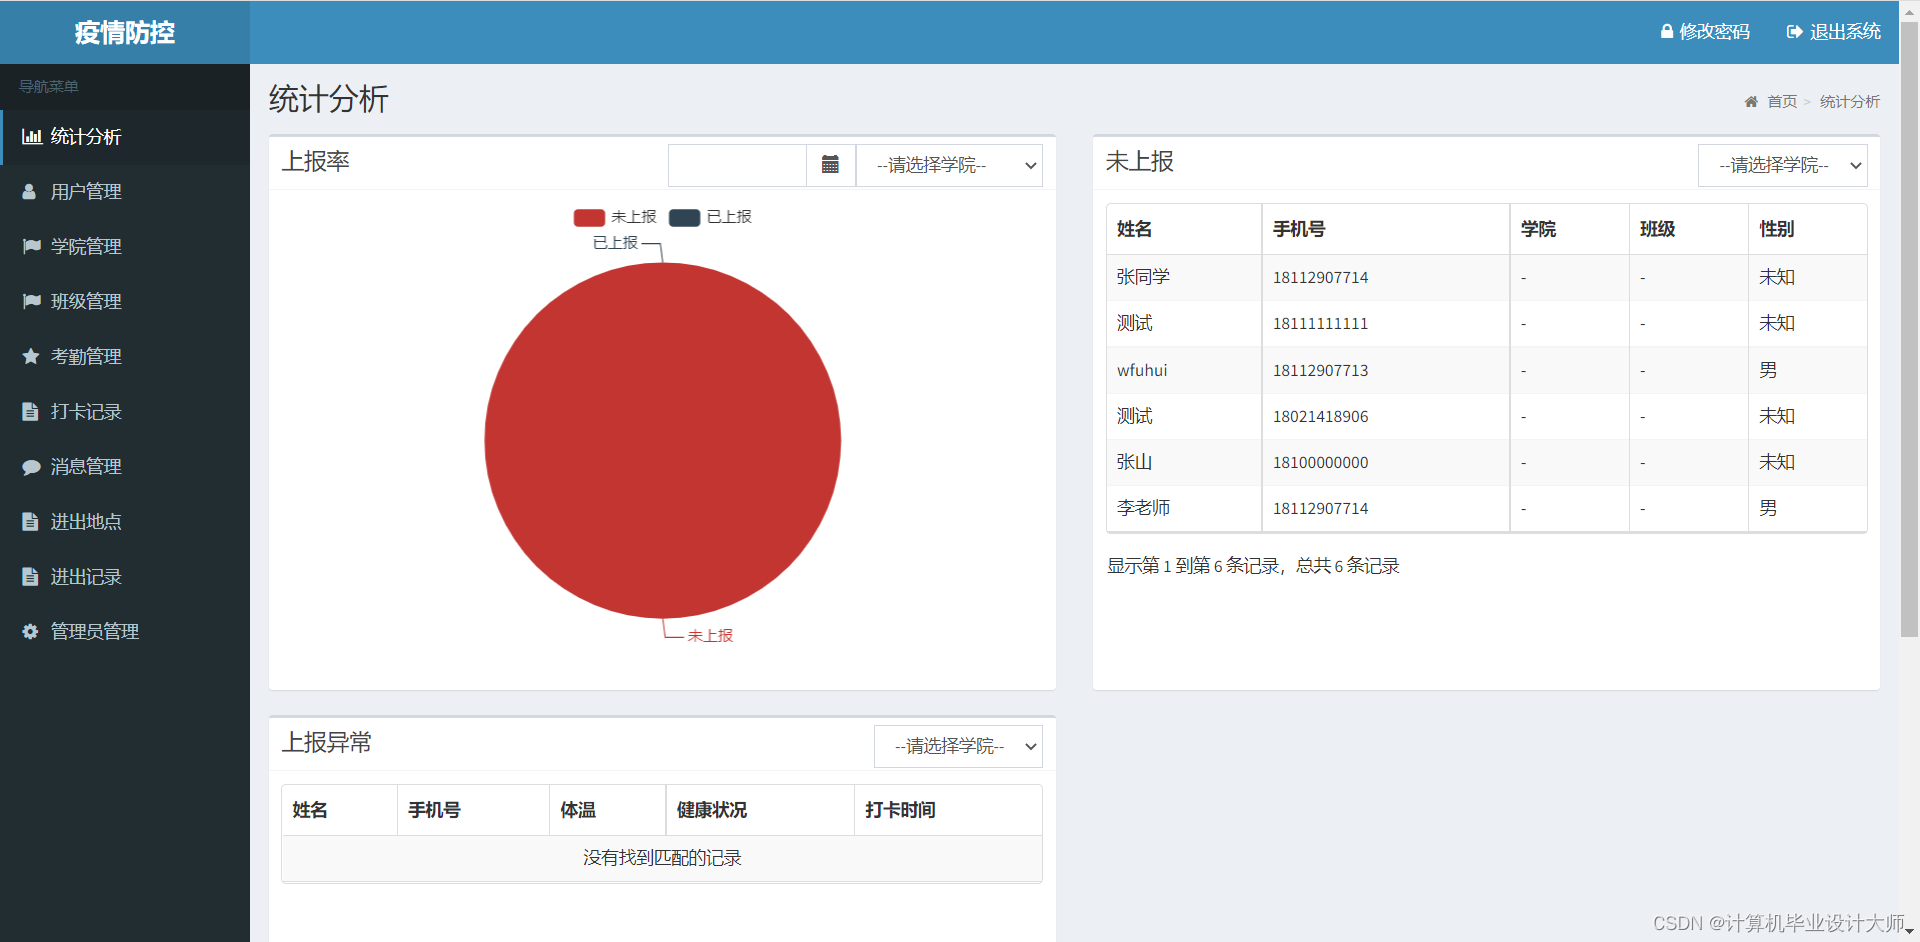Click the red 未上报 legend swatch
The height and width of the screenshot is (942, 1920).
[x=589, y=217]
